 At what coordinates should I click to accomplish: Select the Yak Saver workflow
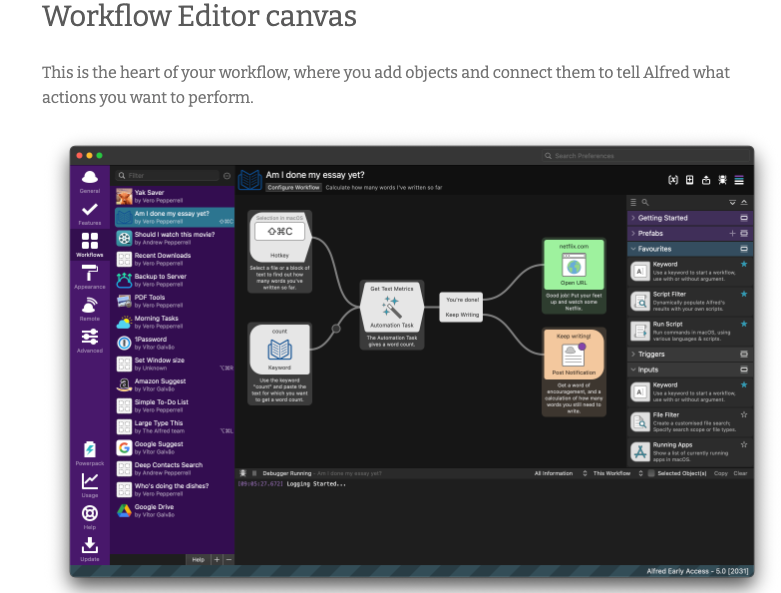[174, 196]
